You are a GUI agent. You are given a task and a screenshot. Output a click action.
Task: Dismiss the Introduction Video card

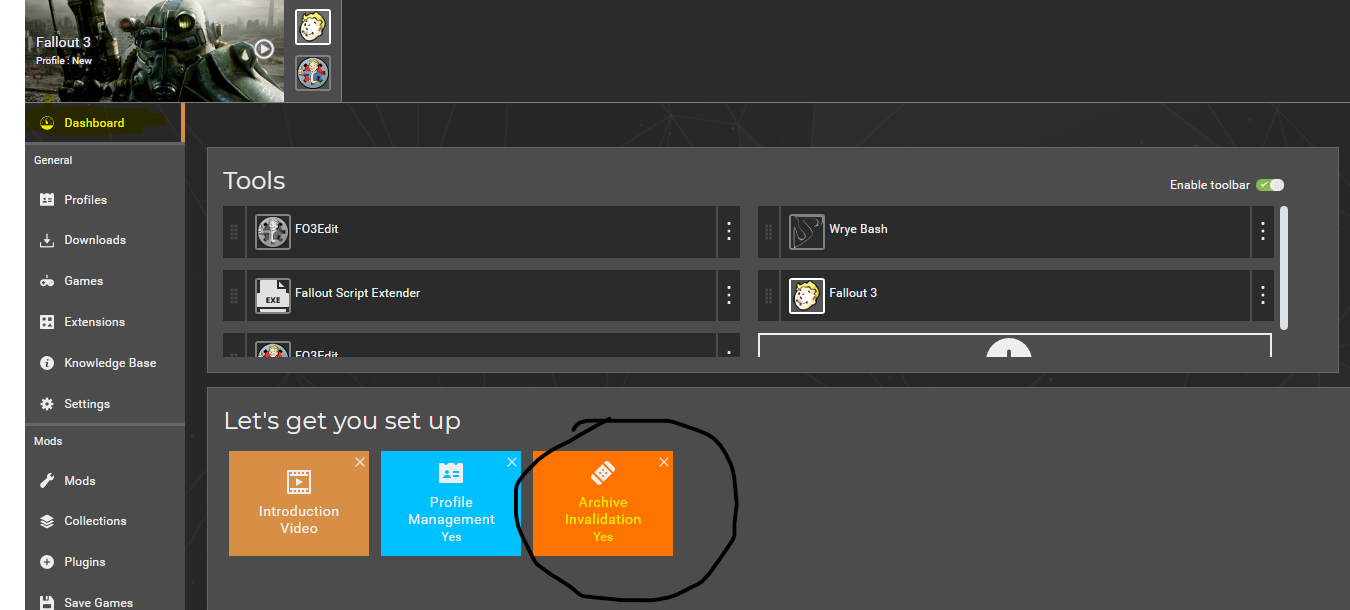(x=360, y=462)
